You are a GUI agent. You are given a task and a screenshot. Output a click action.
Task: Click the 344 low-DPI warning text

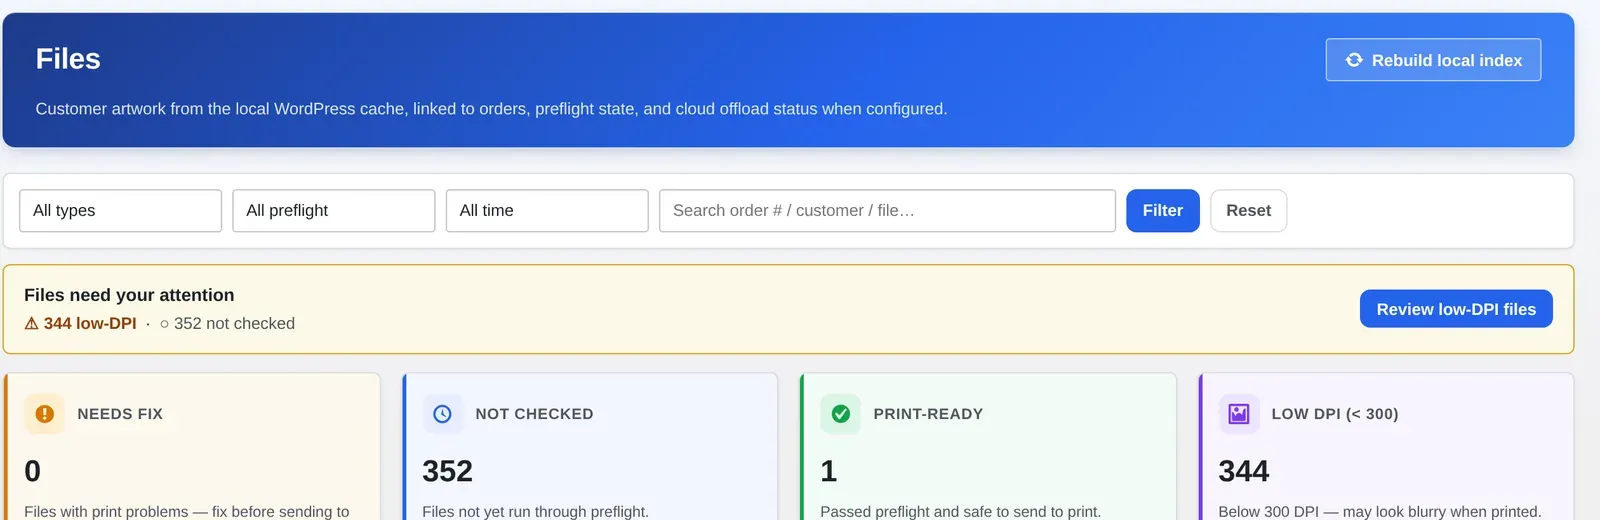[x=80, y=324]
